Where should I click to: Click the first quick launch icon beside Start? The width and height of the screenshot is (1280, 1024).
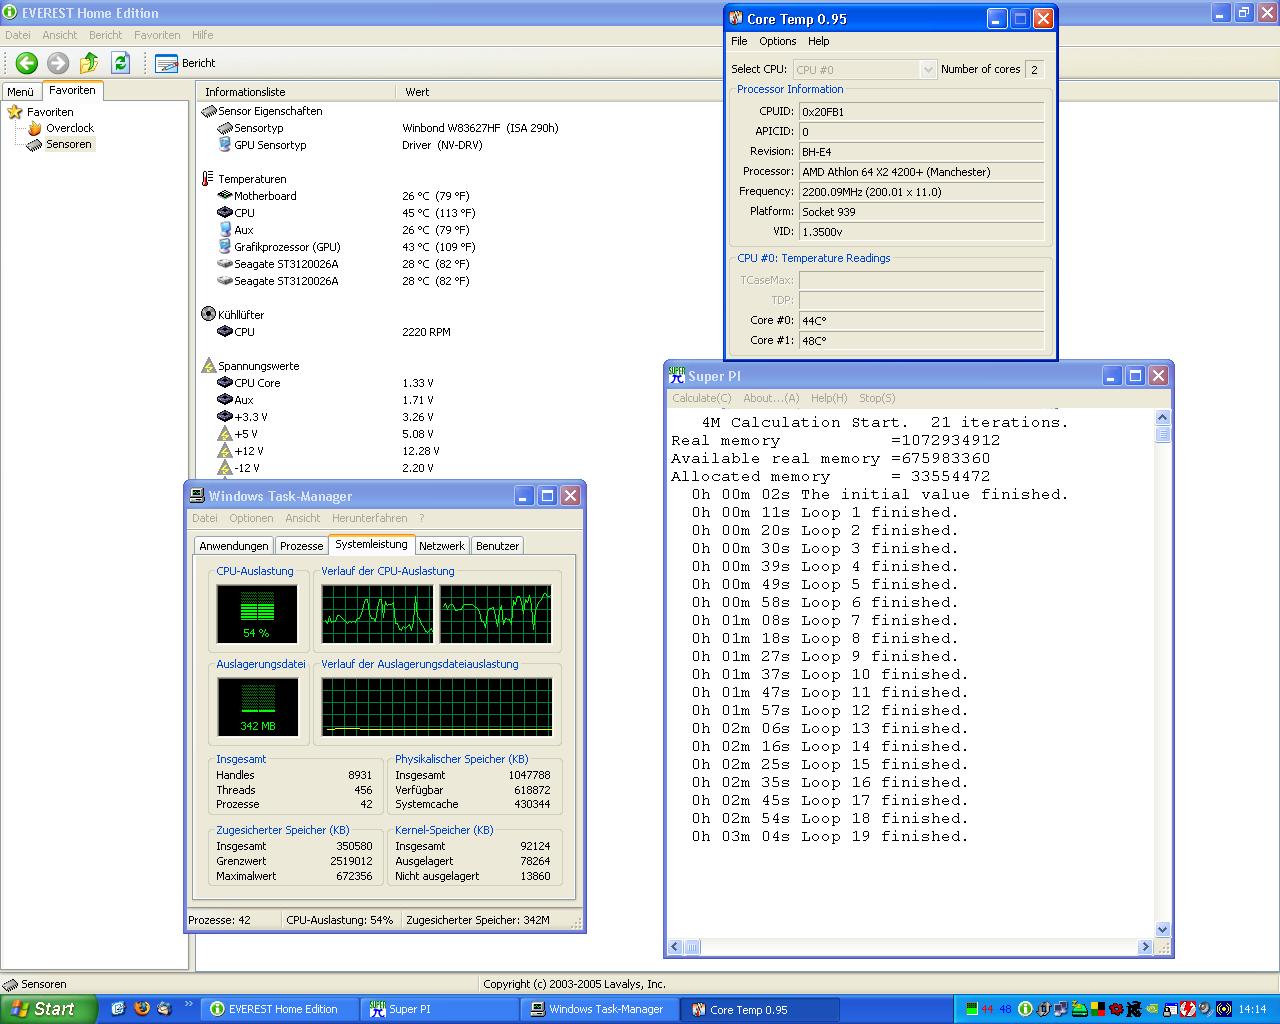click(x=118, y=1008)
